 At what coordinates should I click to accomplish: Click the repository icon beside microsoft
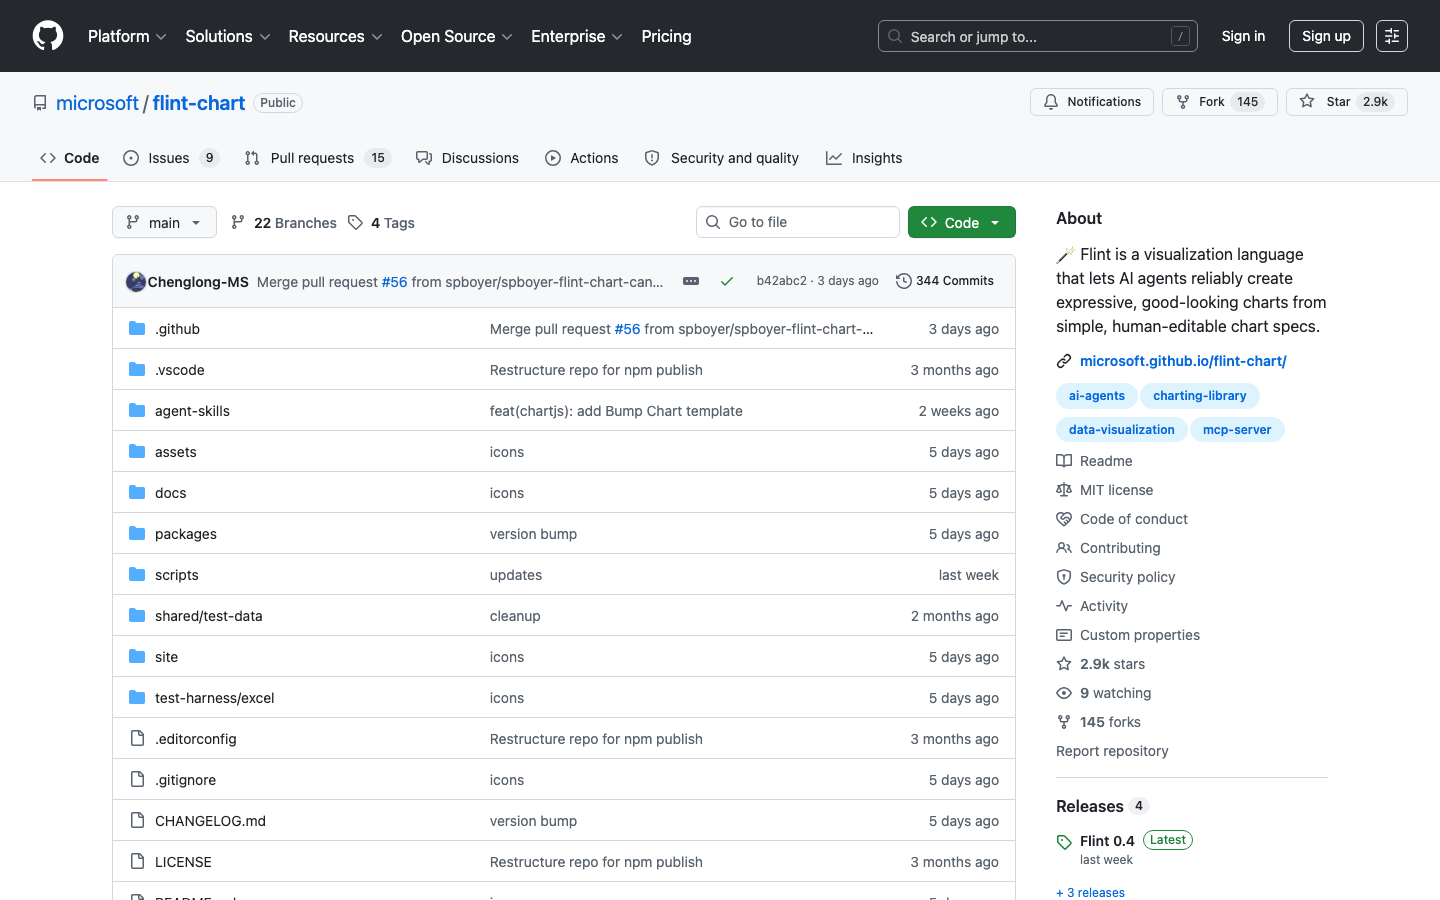tap(40, 103)
